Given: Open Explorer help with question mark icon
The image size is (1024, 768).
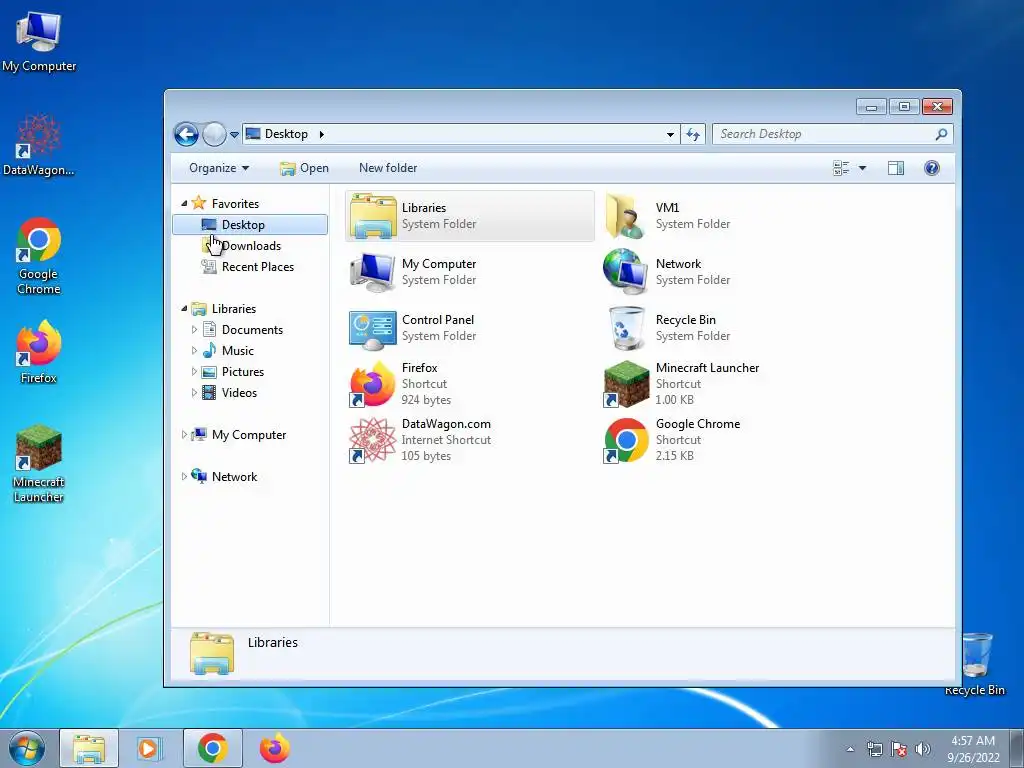Looking at the screenshot, I should [x=932, y=168].
